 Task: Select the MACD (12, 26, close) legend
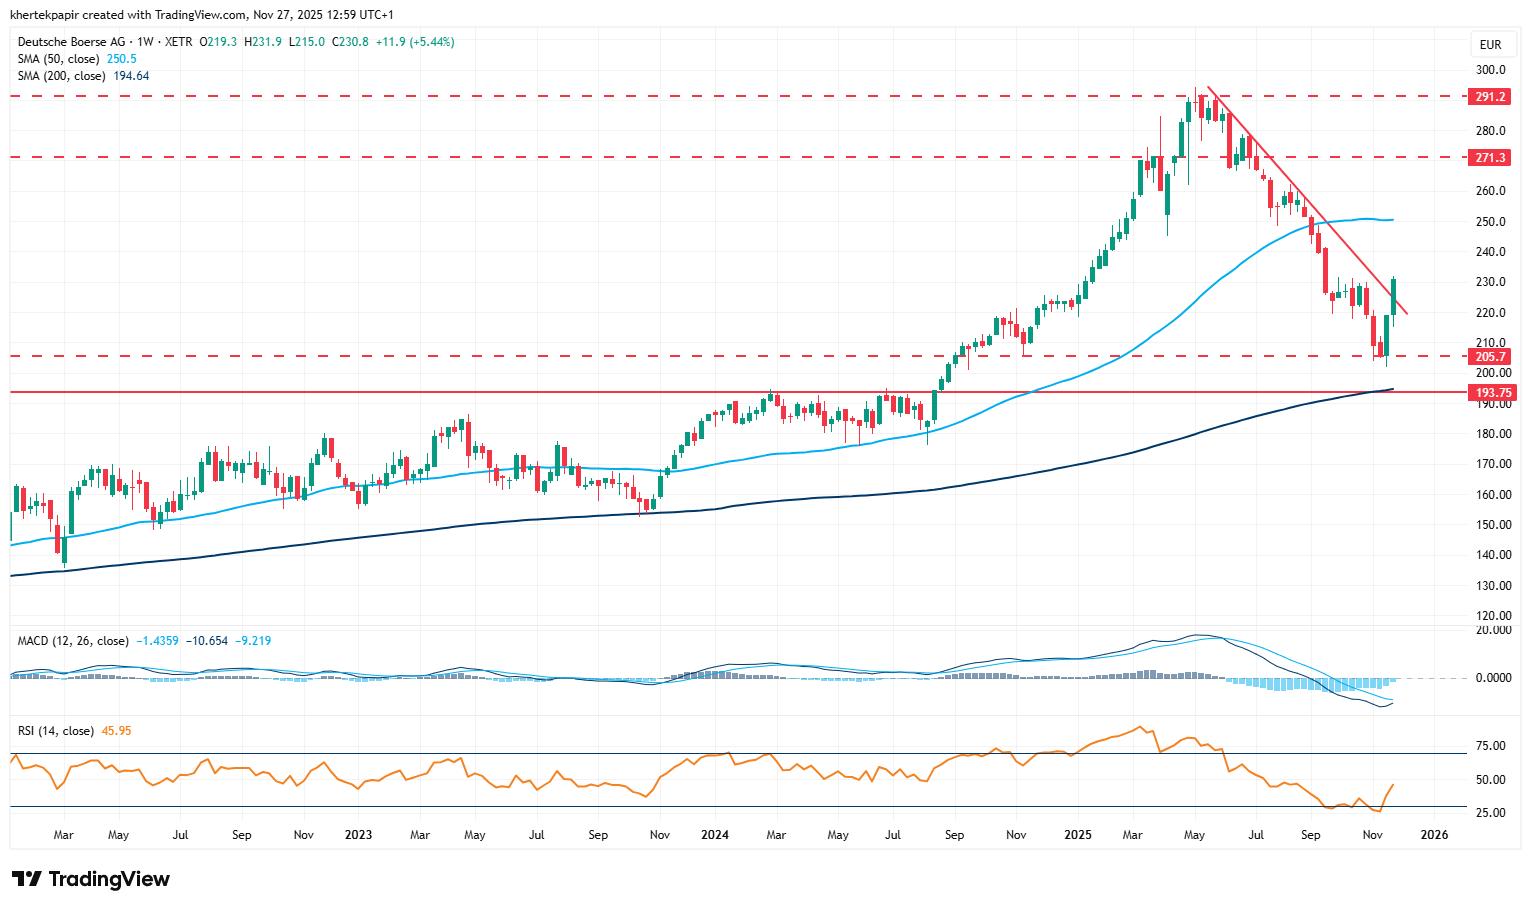click(74, 641)
